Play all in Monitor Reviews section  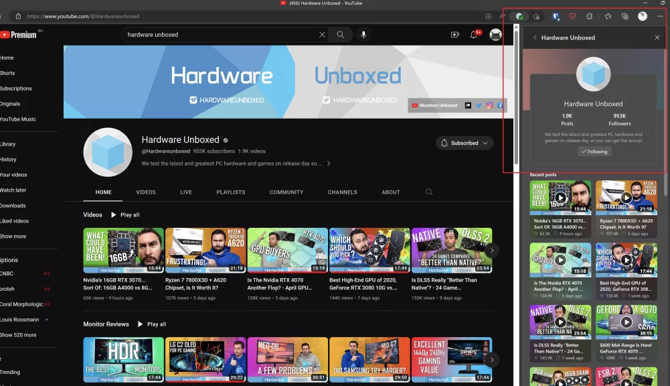click(x=152, y=324)
